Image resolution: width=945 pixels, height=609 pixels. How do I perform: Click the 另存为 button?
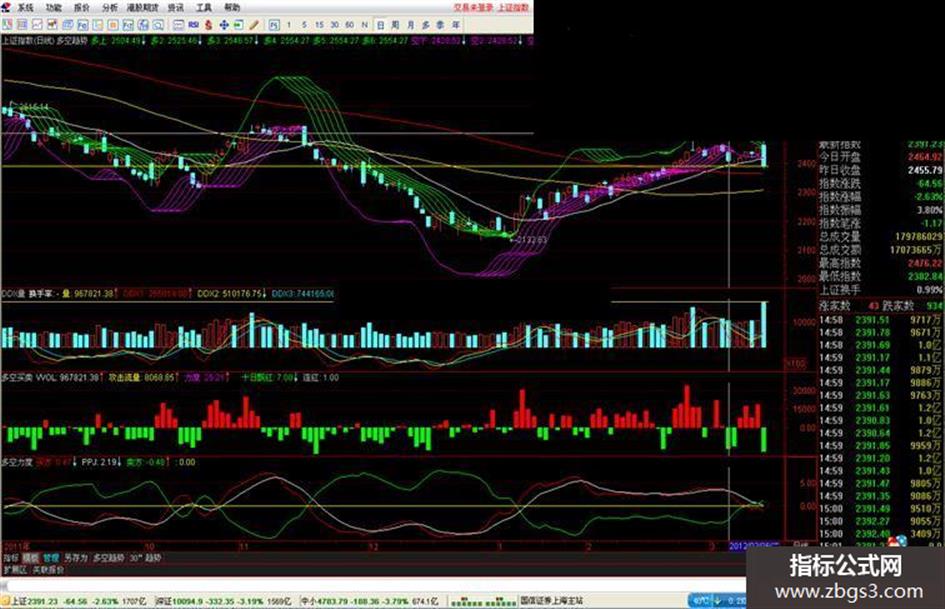(x=76, y=558)
